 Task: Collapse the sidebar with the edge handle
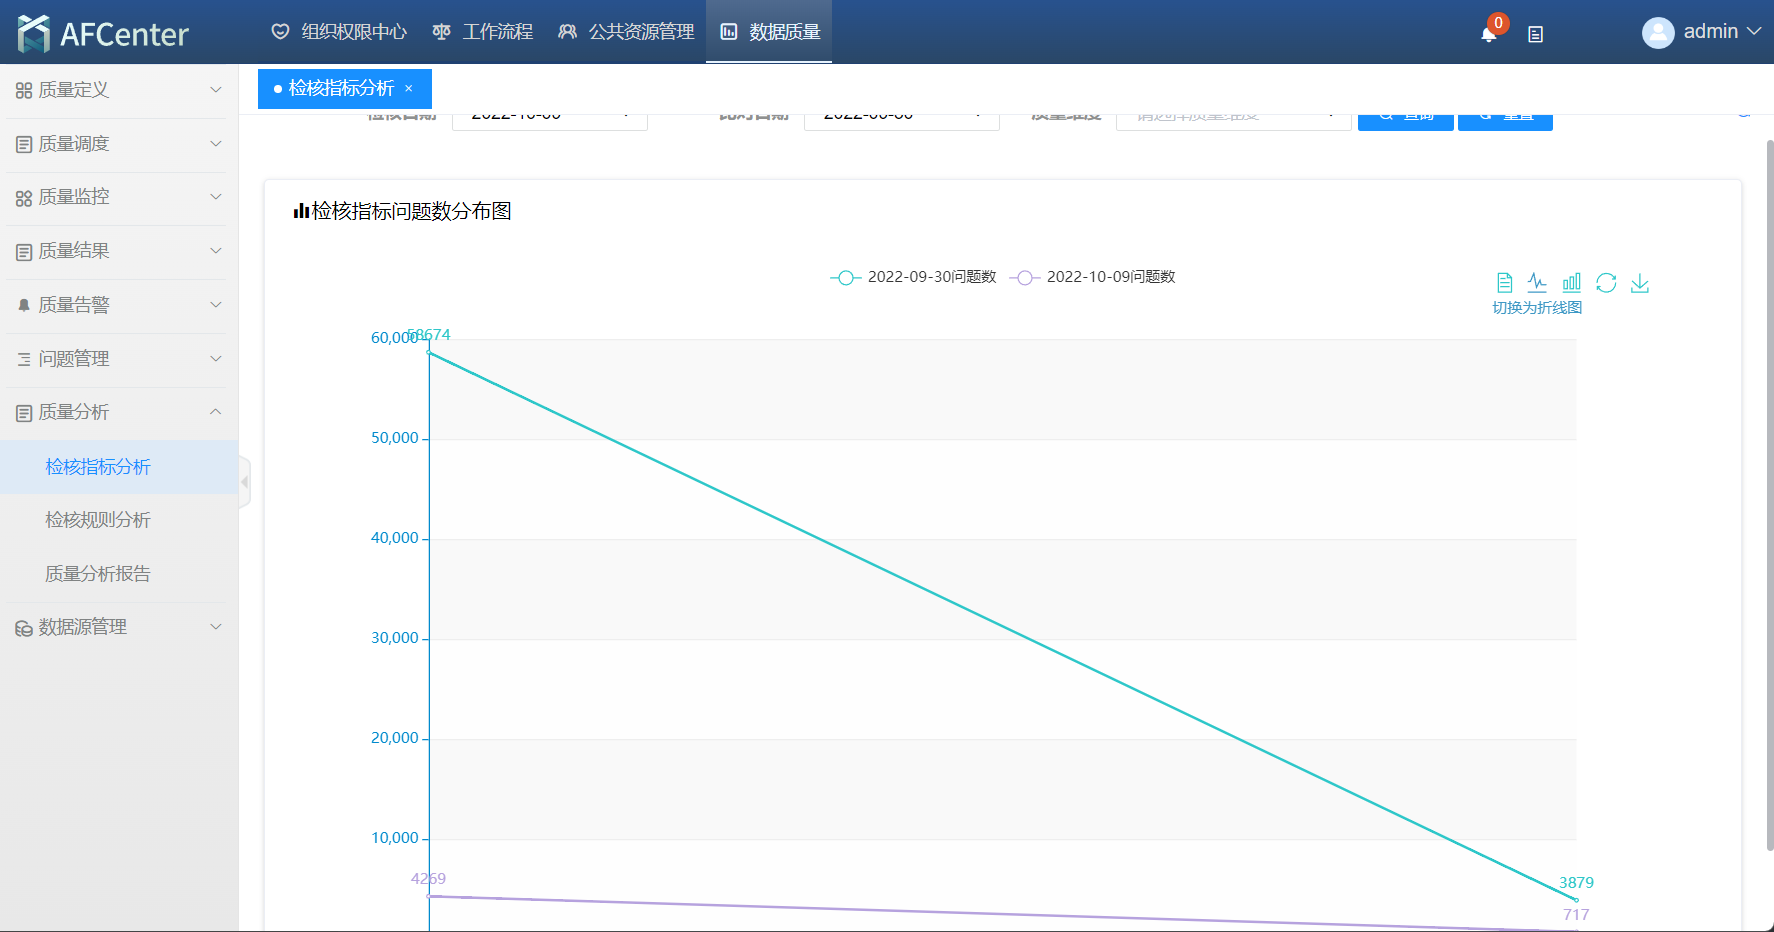(x=244, y=482)
